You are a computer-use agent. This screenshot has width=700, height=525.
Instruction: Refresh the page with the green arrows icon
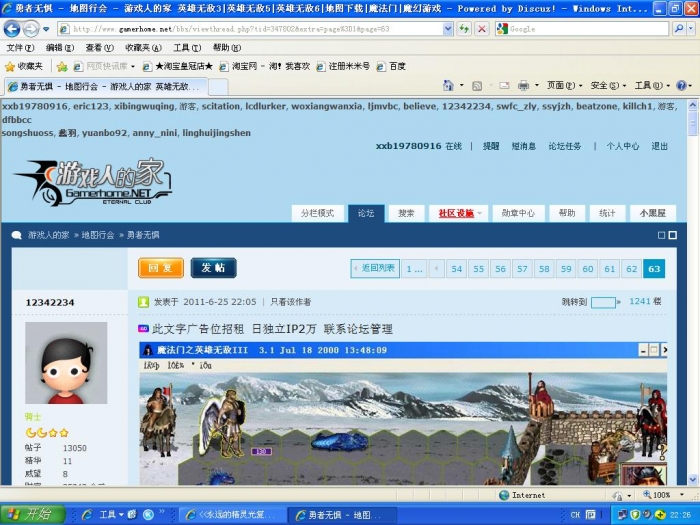(464, 29)
